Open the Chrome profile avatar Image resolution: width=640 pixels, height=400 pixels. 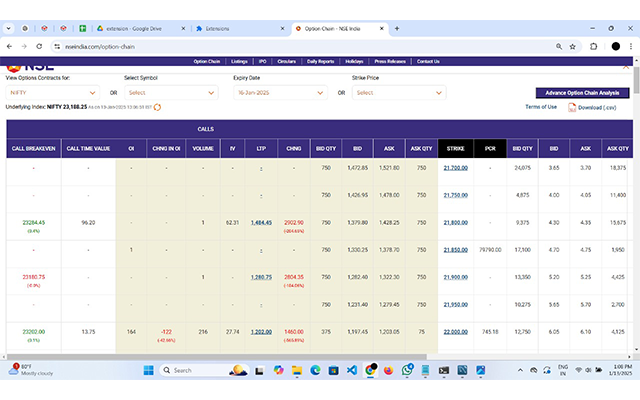point(616,47)
